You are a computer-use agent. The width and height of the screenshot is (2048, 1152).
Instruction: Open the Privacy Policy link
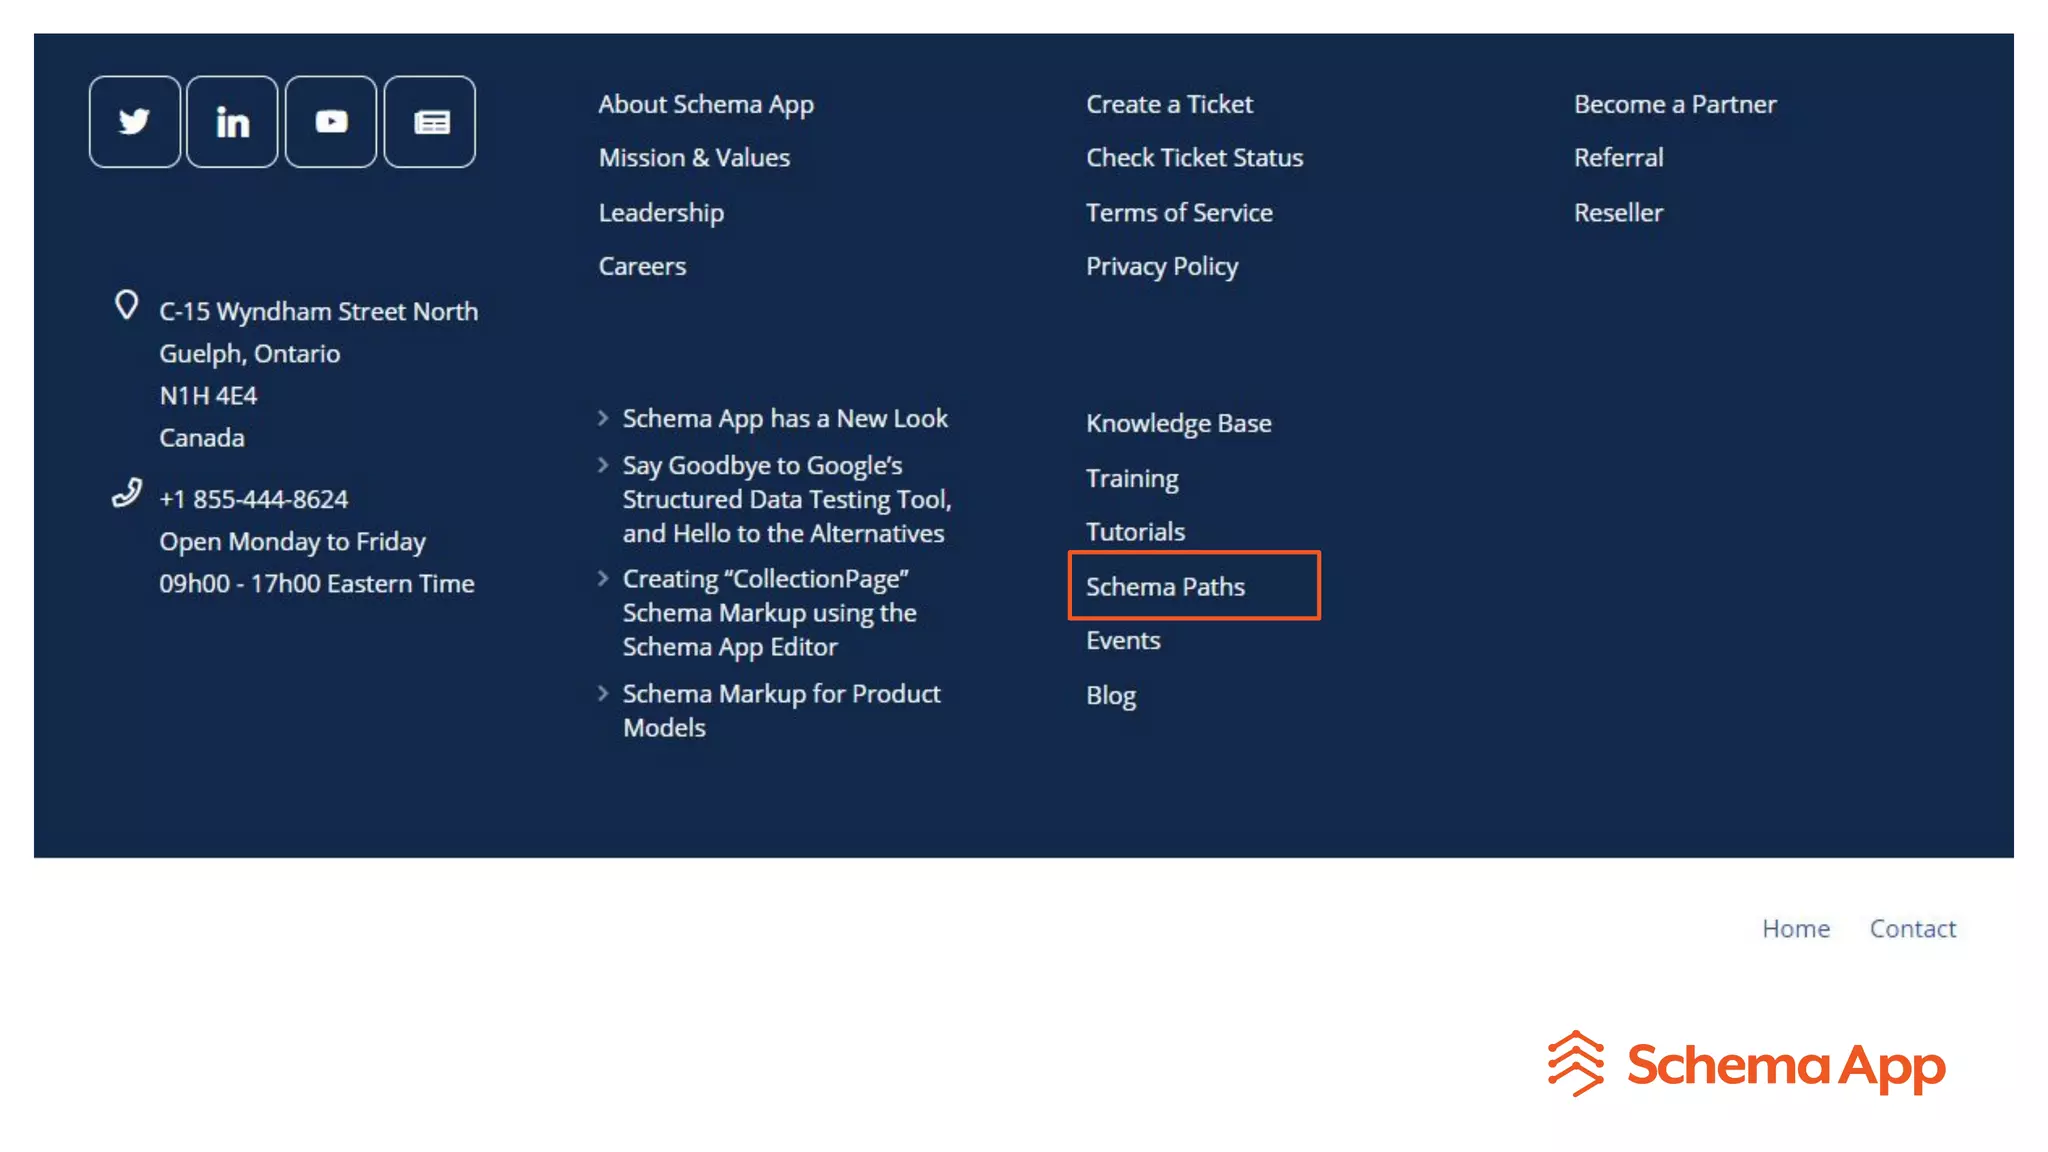pyautogui.click(x=1161, y=266)
